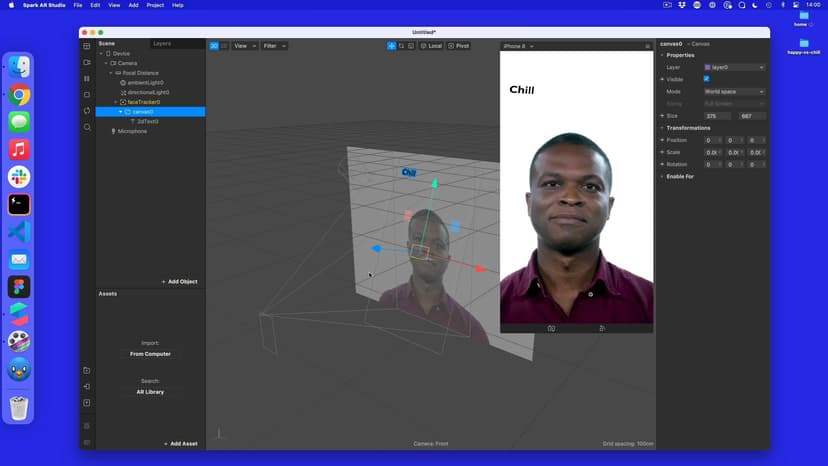Open the View dropdown in viewport
Viewport: 828px width, 466px height.
[x=244, y=46]
